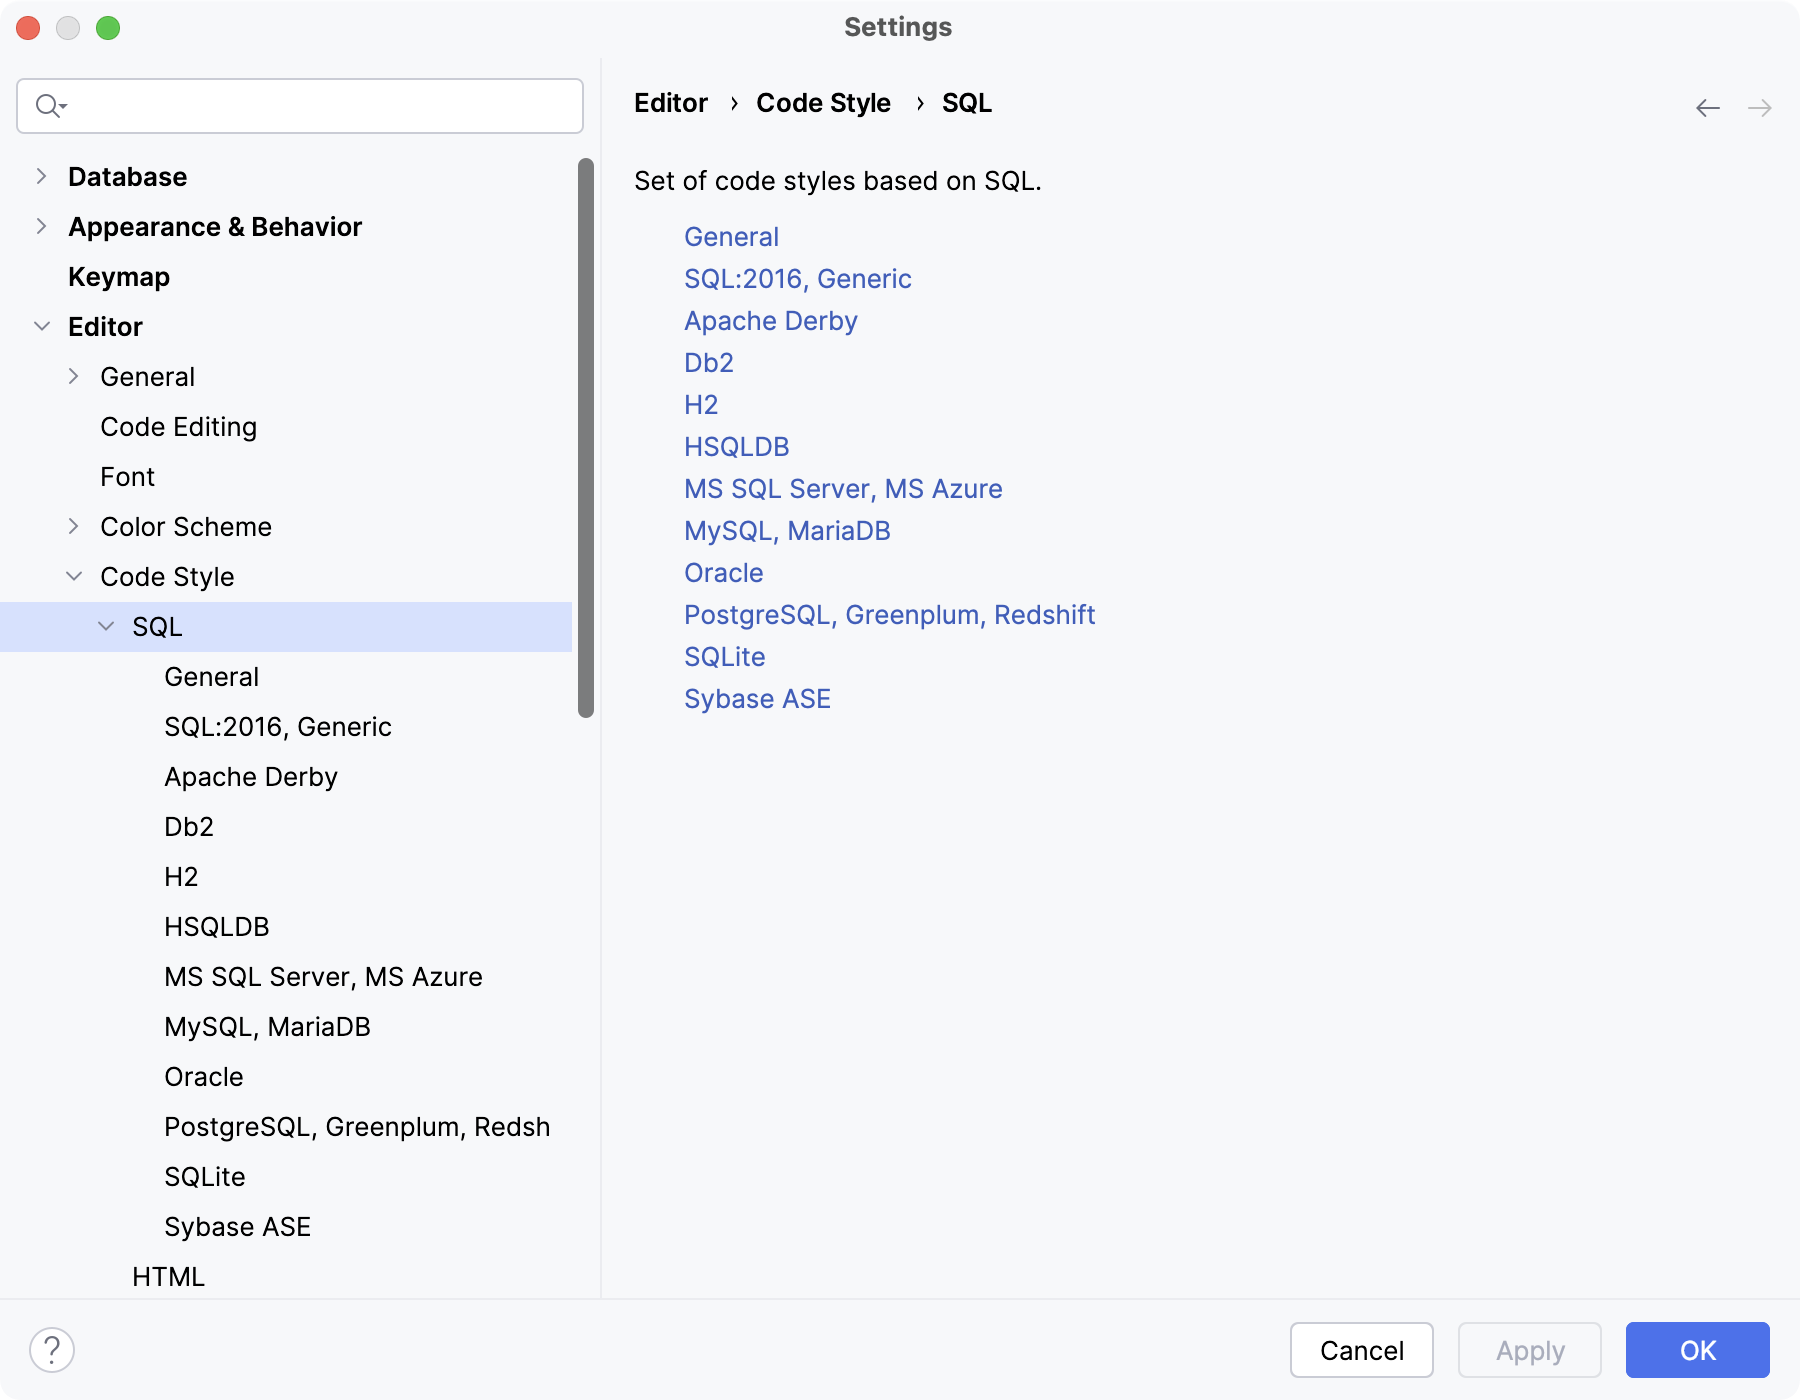This screenshot has width=1800, height=1400.
Task: Expand the Database settings section
Action: [x=41, y=176]
